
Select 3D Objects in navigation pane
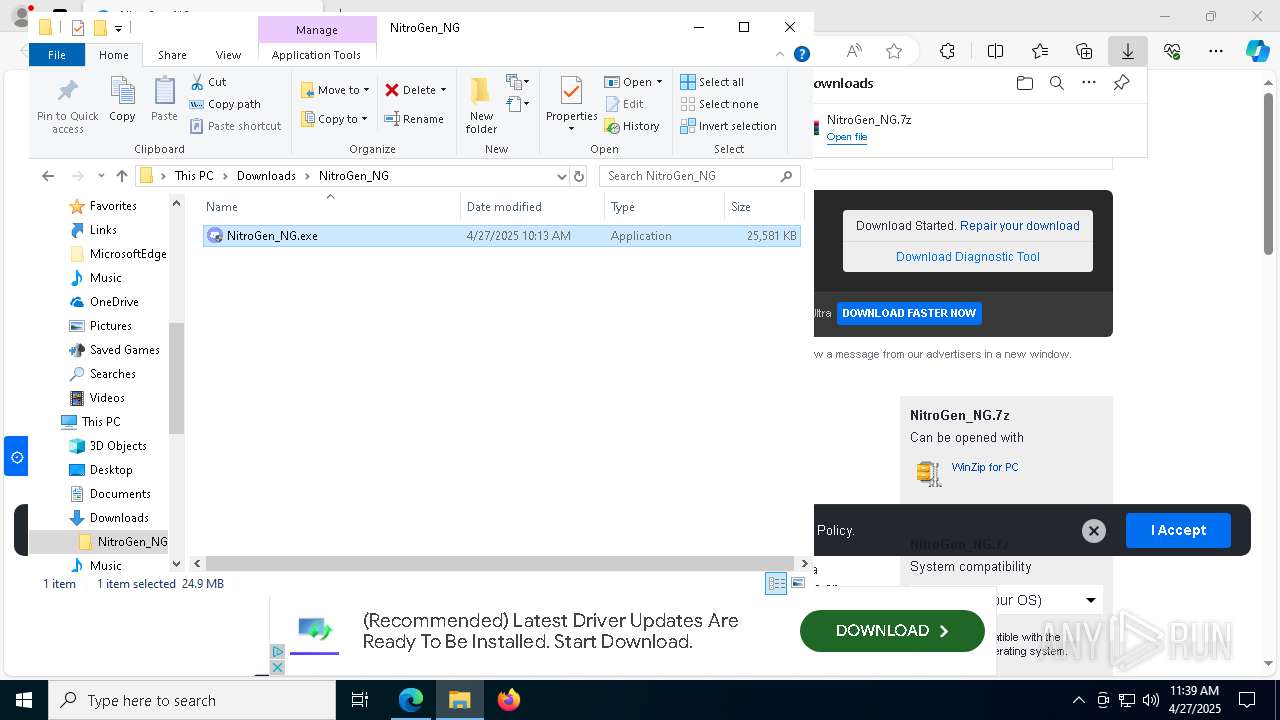pos(118,446)
